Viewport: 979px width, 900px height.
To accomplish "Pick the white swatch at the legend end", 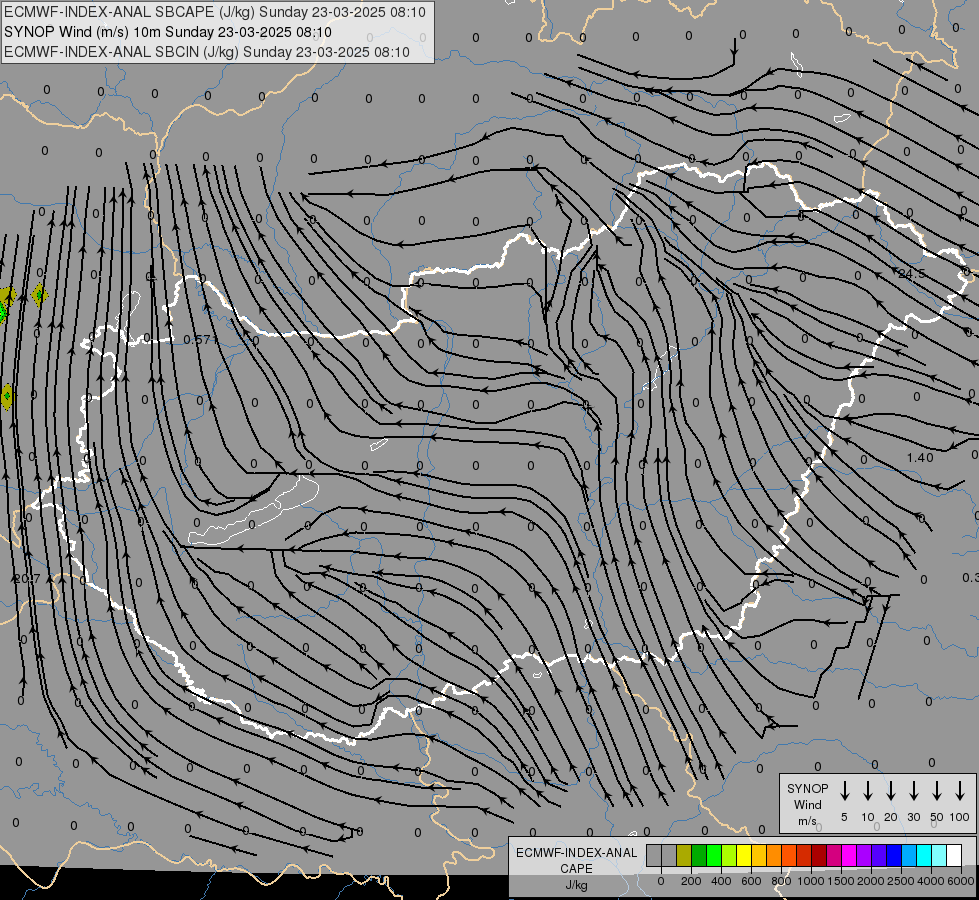I will coord(954,855).
